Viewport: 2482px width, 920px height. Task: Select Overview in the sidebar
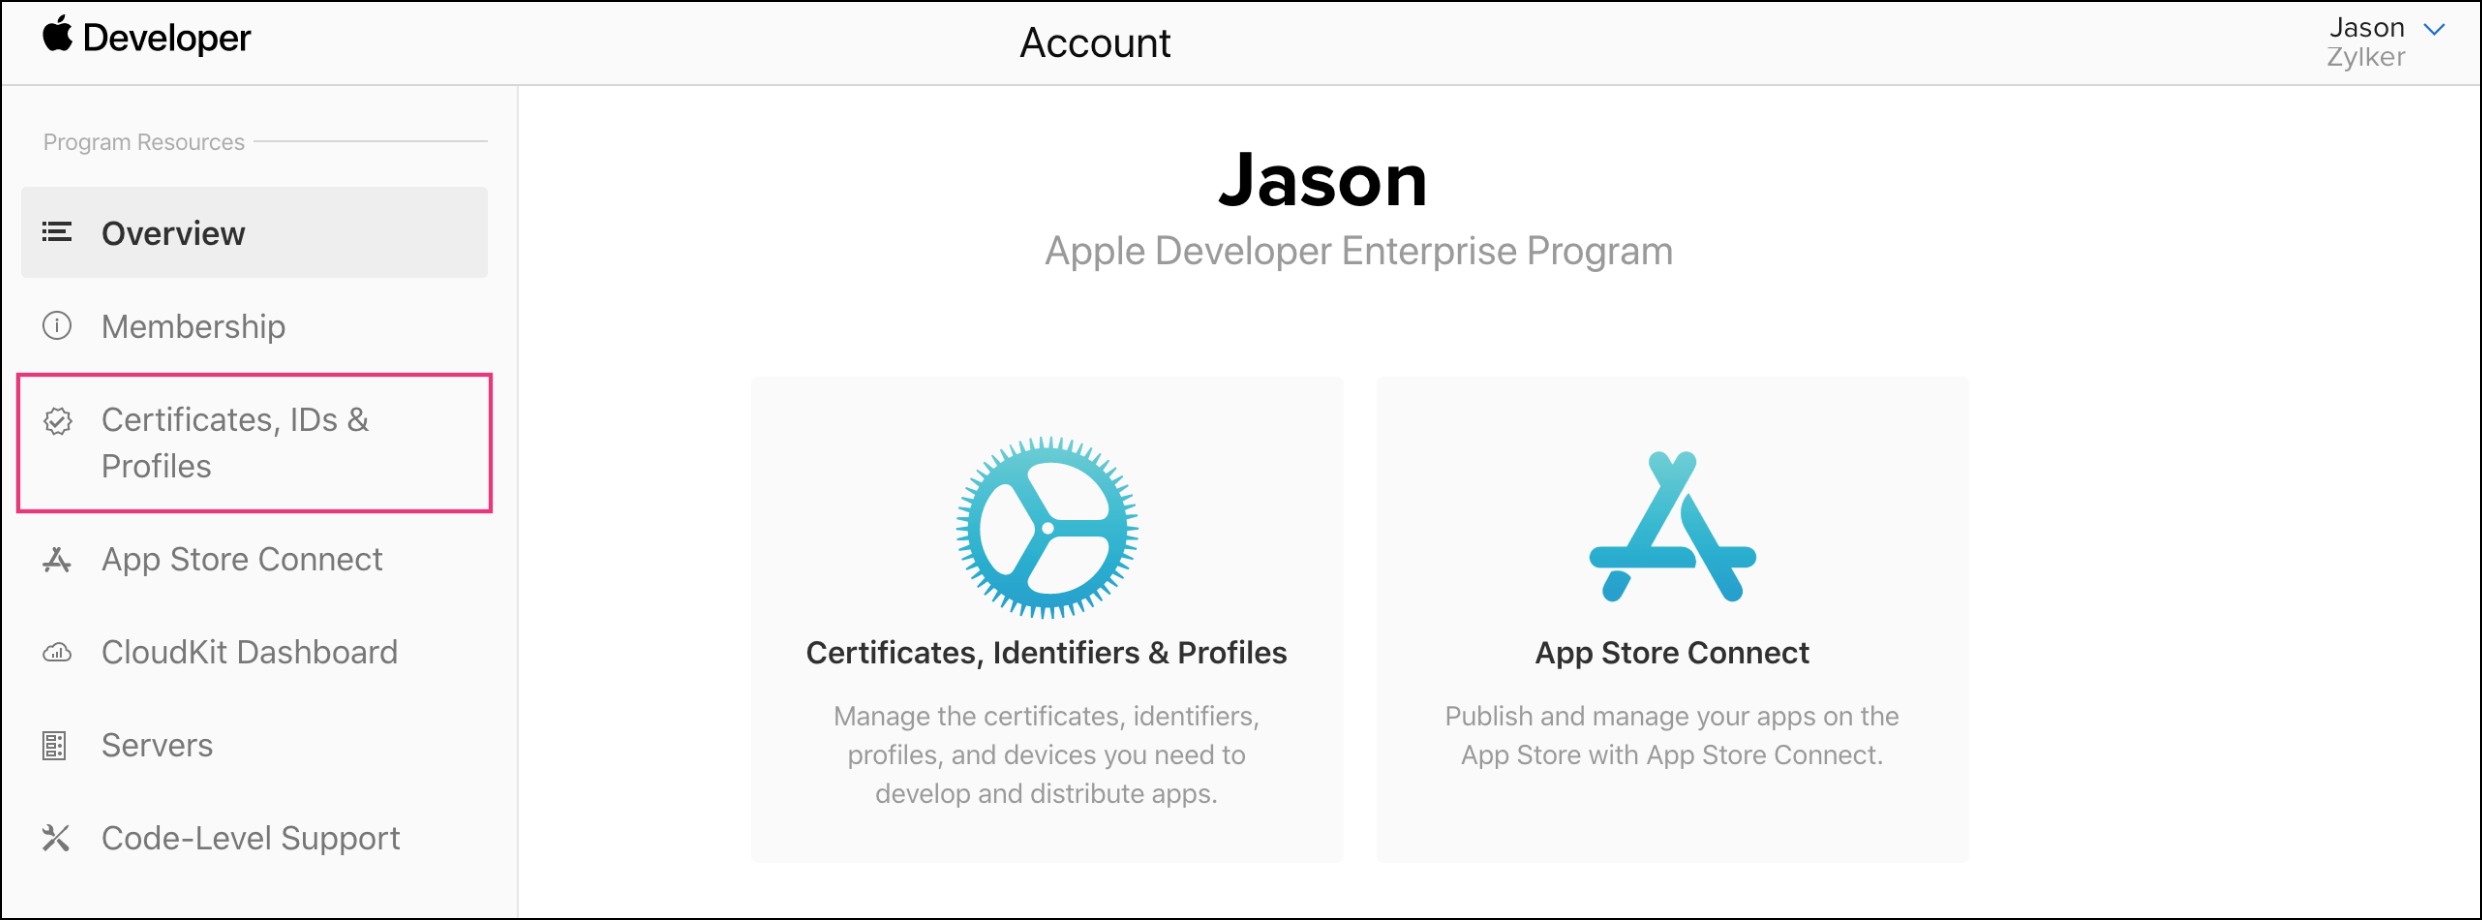(x=173, y=233)
